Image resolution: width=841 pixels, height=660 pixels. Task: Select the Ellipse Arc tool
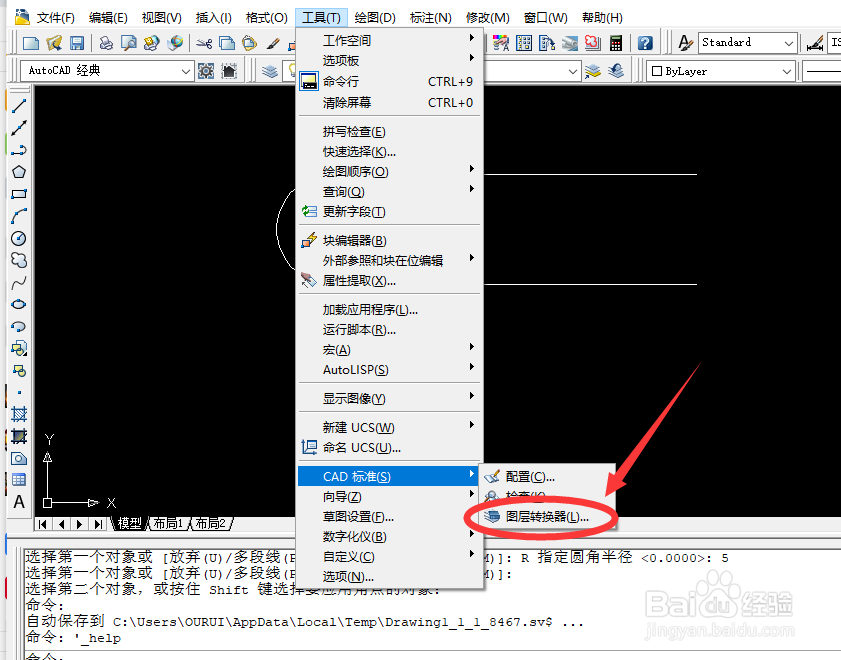pyautogui.click(x=19, y=326)
